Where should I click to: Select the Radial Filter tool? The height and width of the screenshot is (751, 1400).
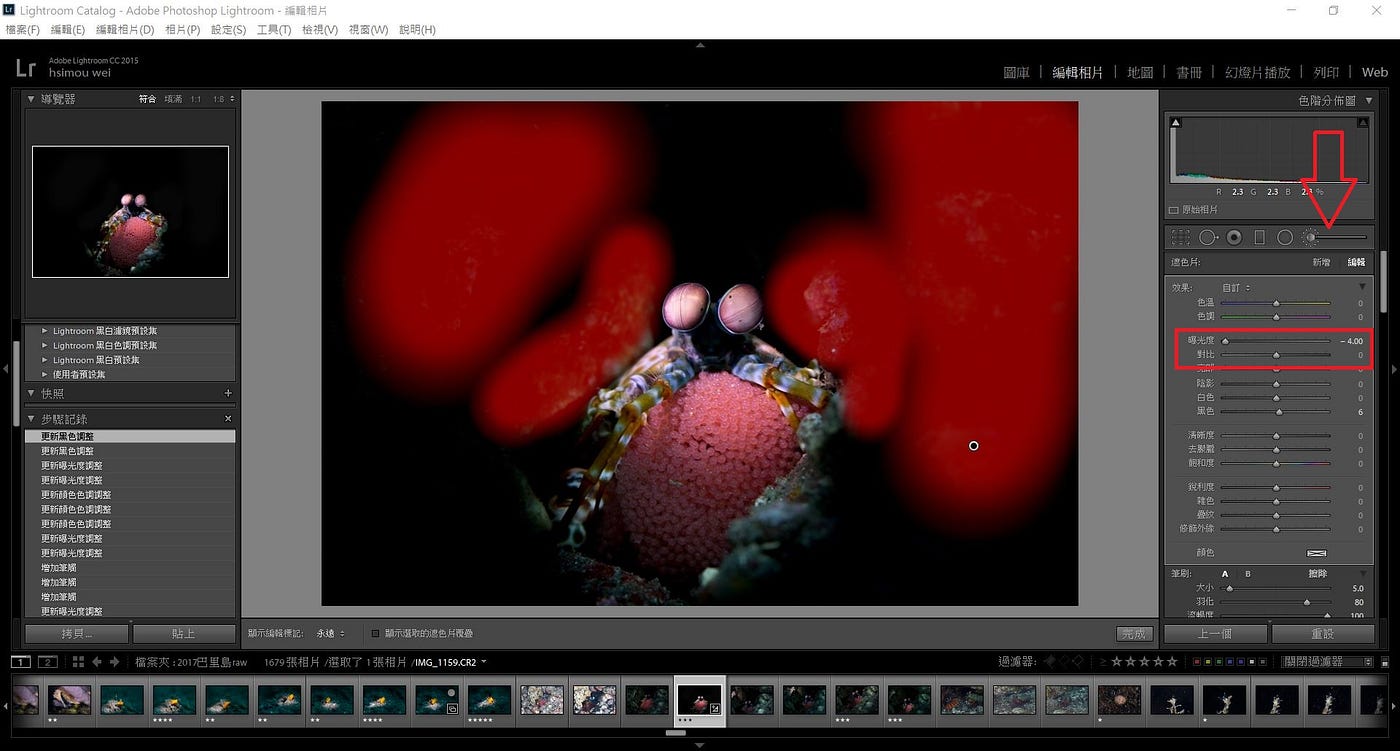coord(1285,237)
